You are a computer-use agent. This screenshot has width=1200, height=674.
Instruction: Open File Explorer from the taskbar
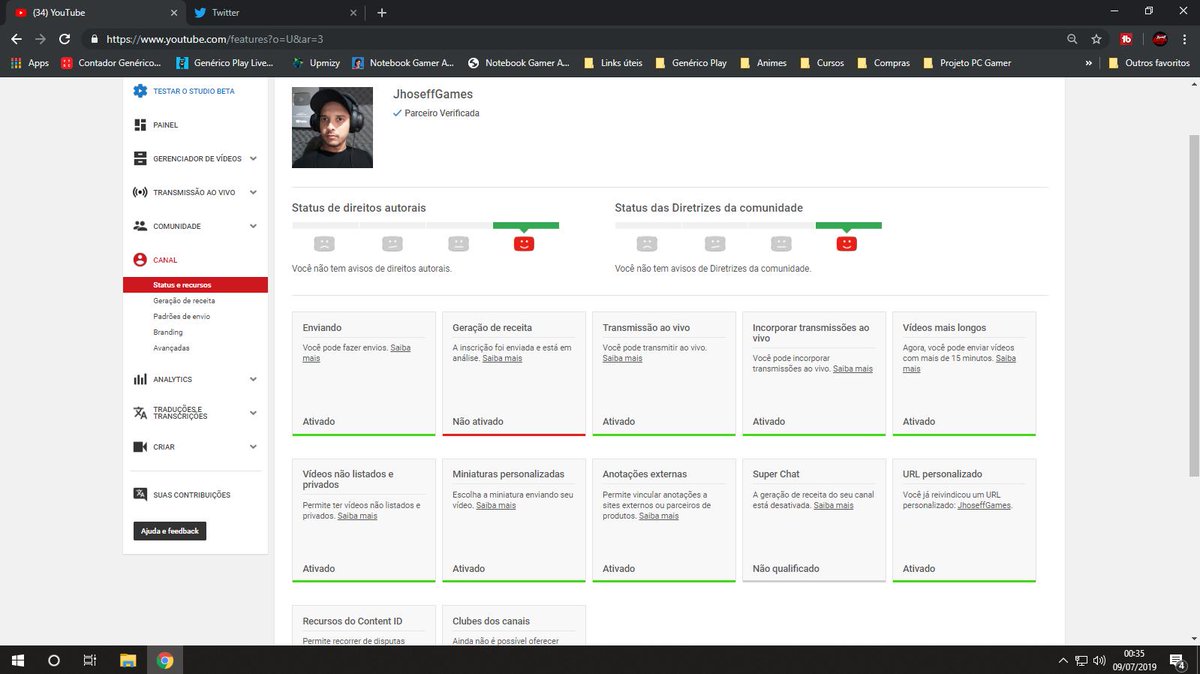127,660
